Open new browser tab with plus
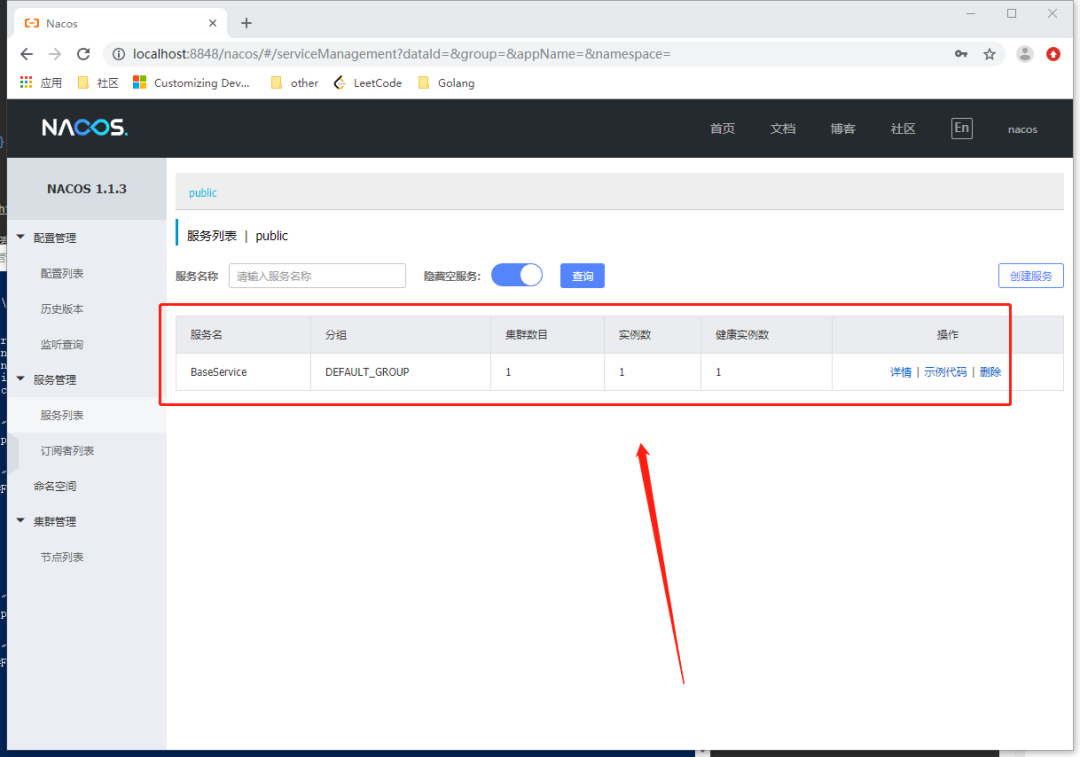The width and height of the screenshot is (1080, 757). (246, 23)
